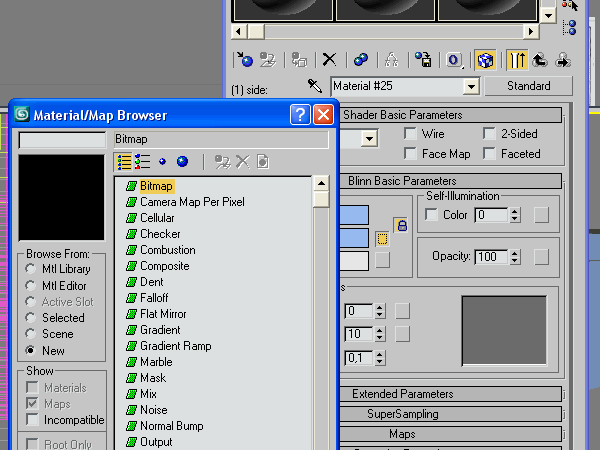This screenshot has height=450, width=600.
Task: Click yellow lock square beside diffuse swatch
Action: point(382,239)
